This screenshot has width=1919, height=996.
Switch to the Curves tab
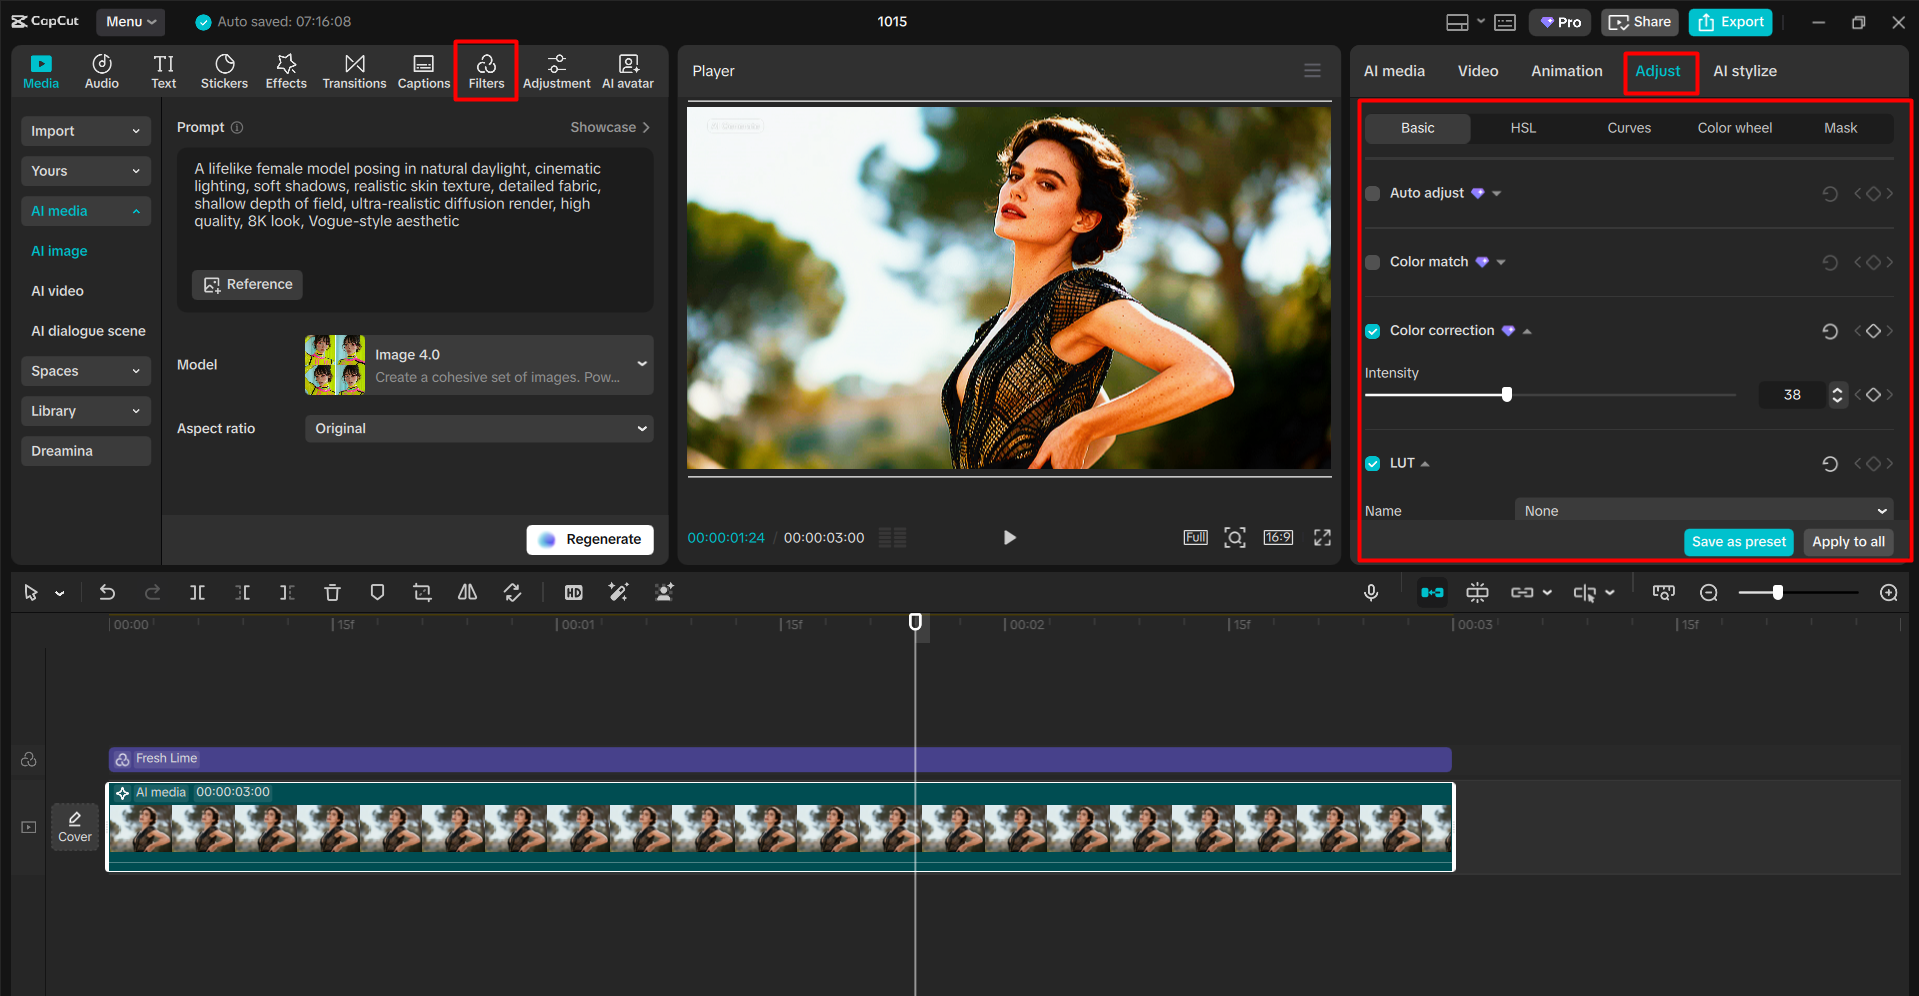coord(1628,128)
